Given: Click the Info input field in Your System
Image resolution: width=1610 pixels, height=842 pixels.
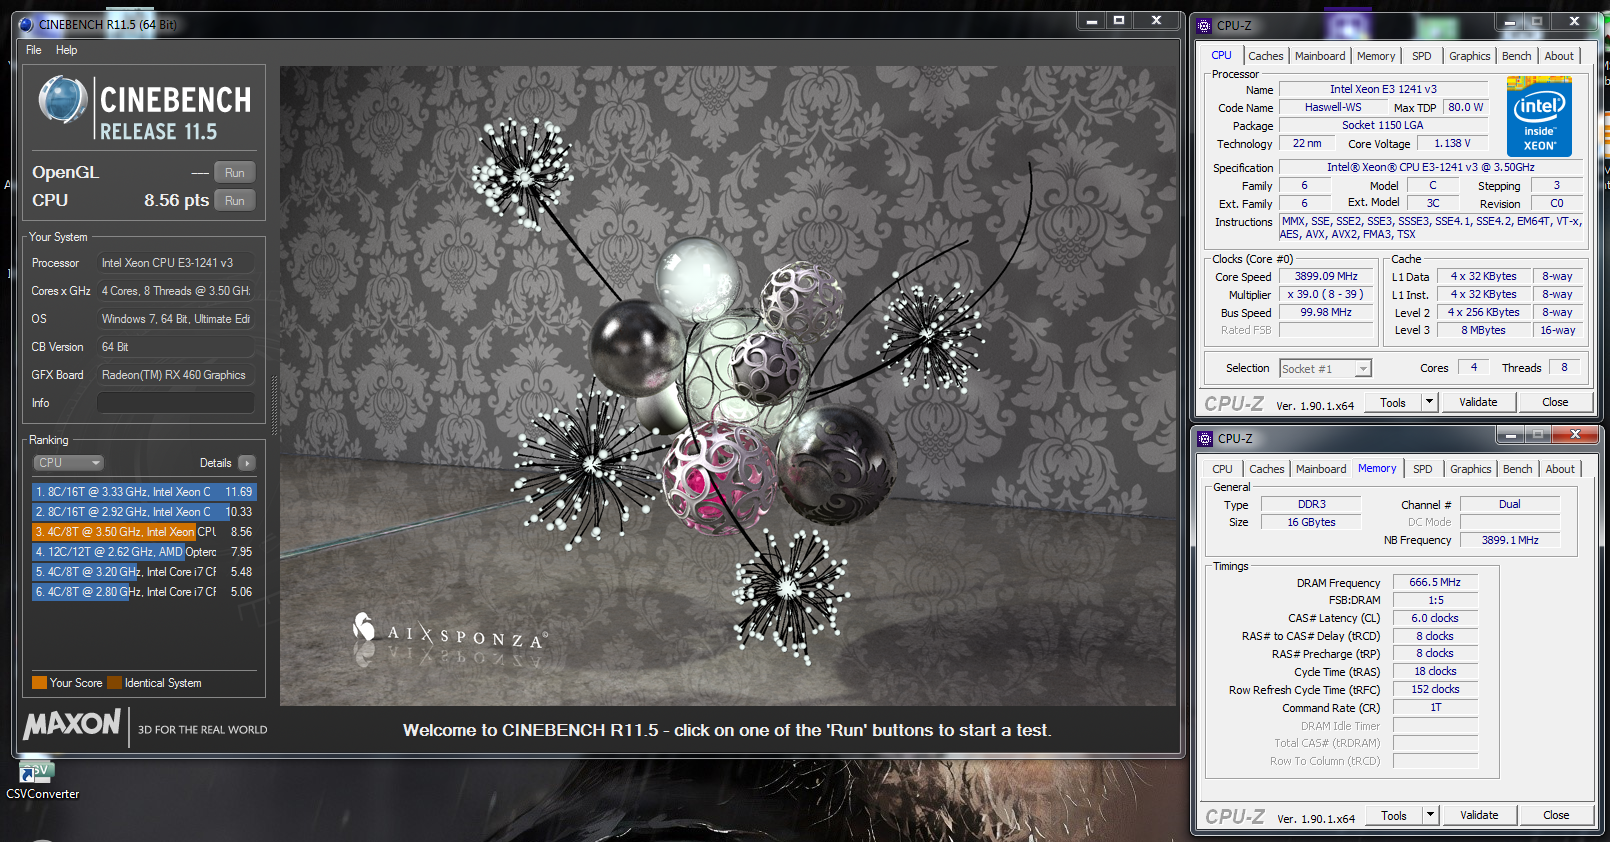Looking at the screenshot, I should pyautogui.click(x=175, y=403).
